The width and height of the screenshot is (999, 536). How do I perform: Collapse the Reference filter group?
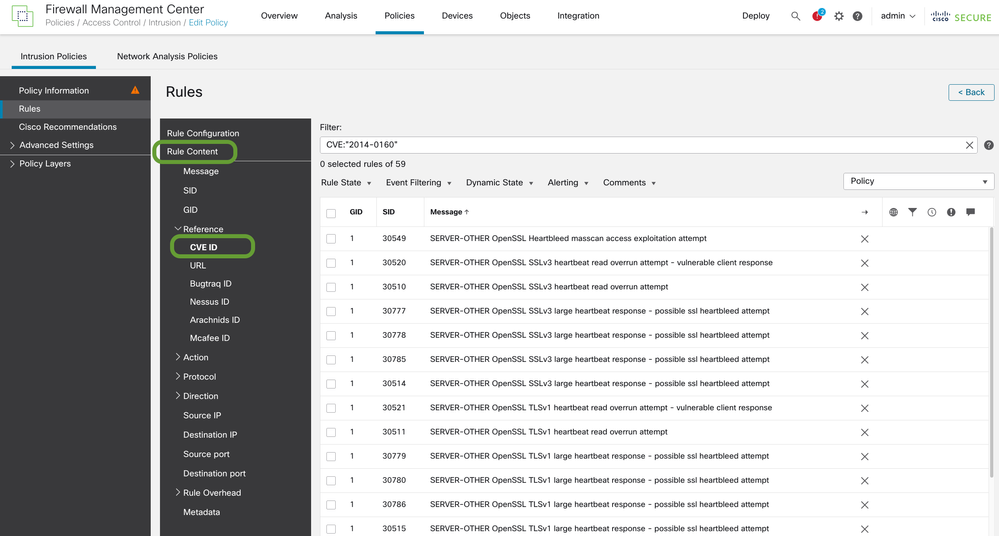[x=178, y=229]
